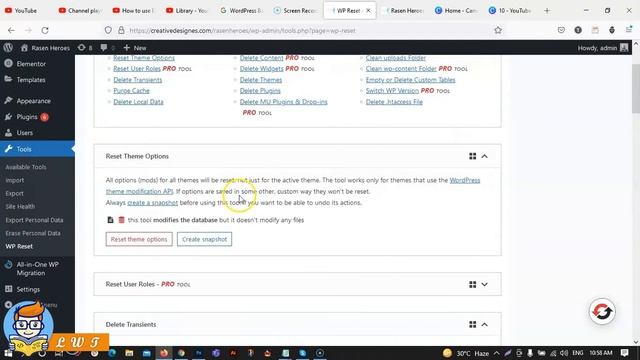This screenshot has width=640, height=360.
Task: Click grid icon in Reset Theme Options header
Action: click(472, 156)
